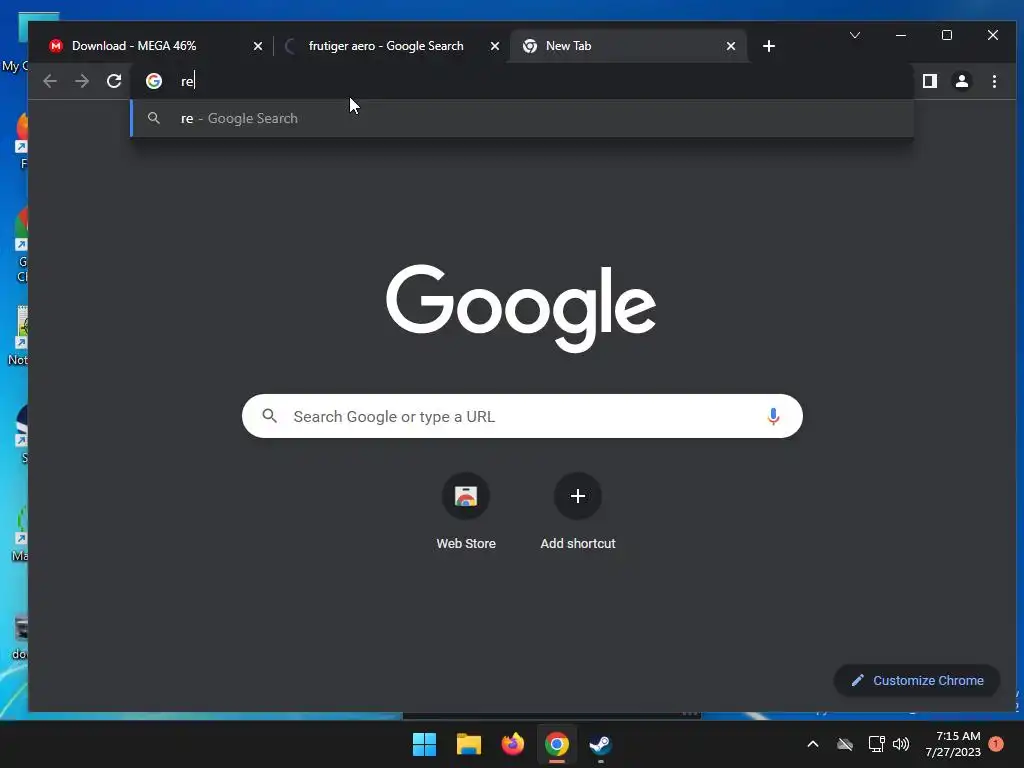The width and height of the screenshot is (1024, 768).
Task: Switch to the Download - MEGA tab
Action: click(155, 46)
